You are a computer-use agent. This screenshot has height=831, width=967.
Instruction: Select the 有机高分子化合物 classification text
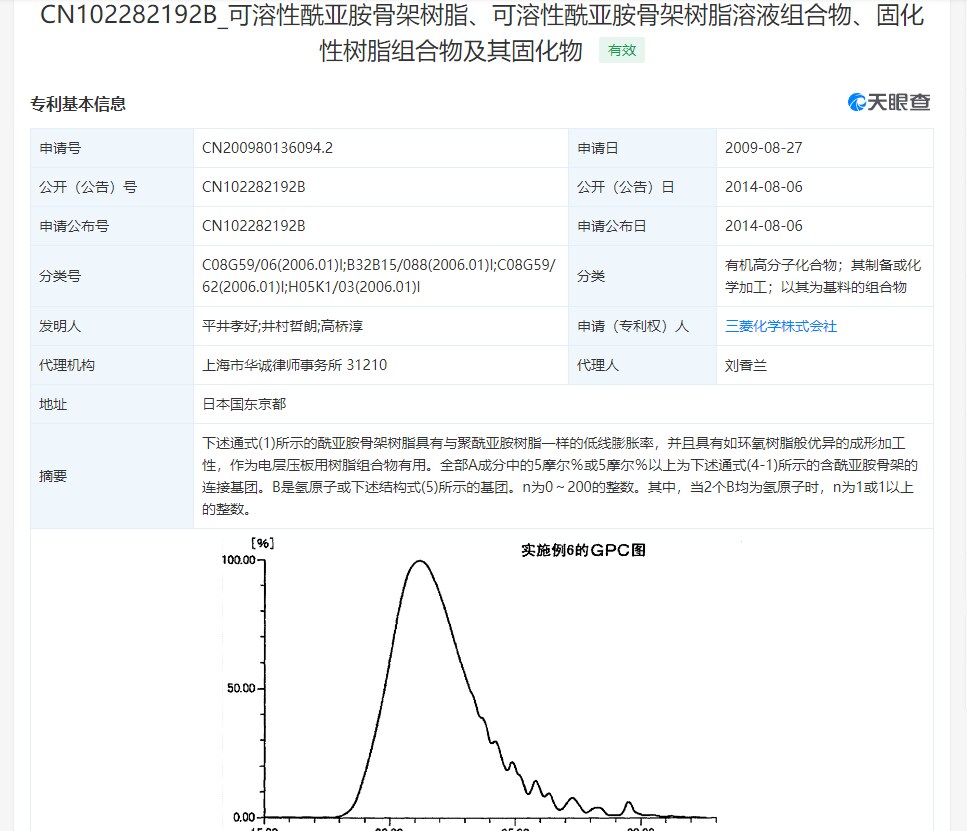[x=781, y=265]
